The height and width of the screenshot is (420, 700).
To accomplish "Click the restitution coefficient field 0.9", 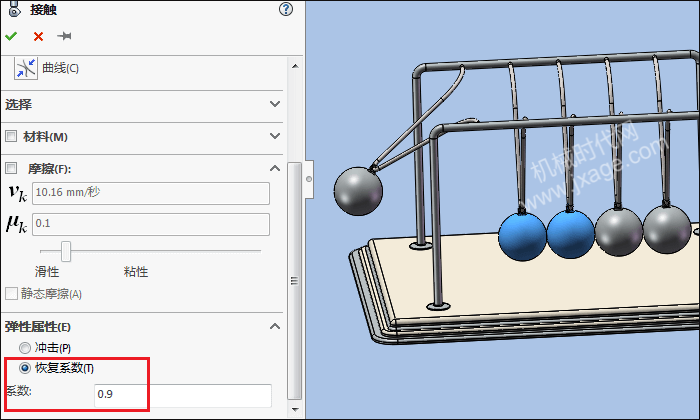I will point(183,395).
